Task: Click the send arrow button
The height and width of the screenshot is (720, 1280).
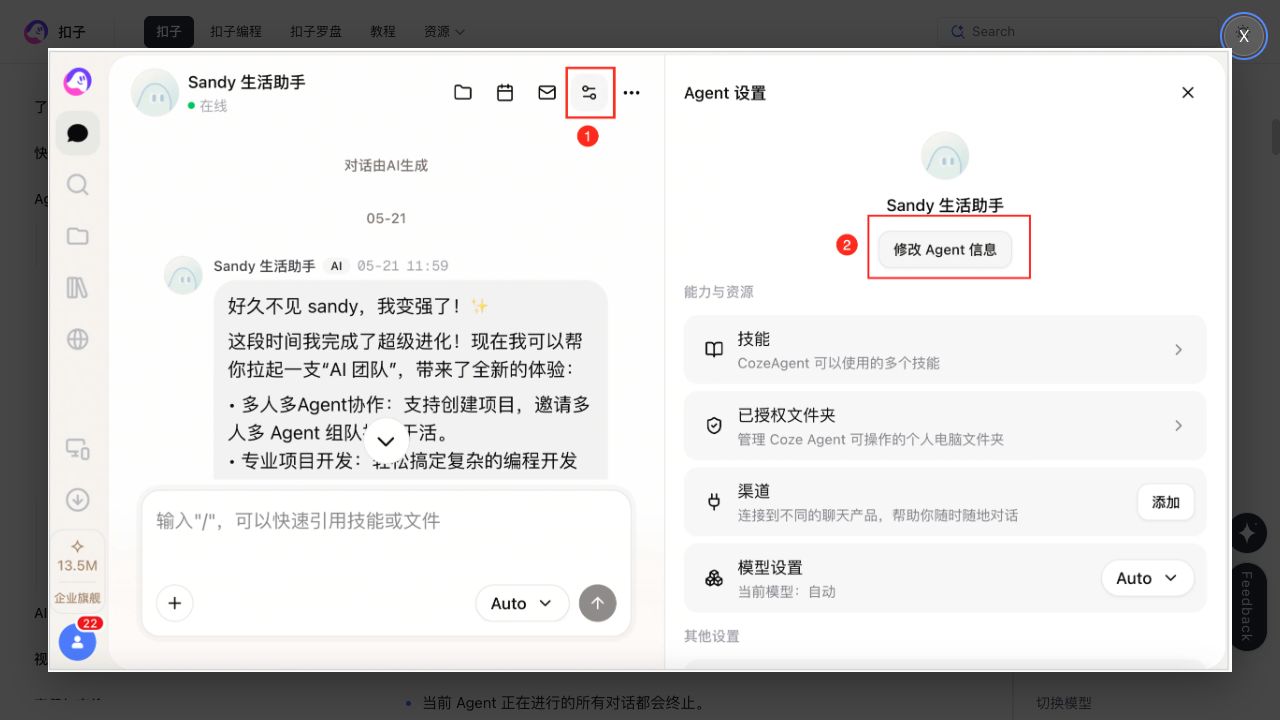Action: [x=598, y=603]
